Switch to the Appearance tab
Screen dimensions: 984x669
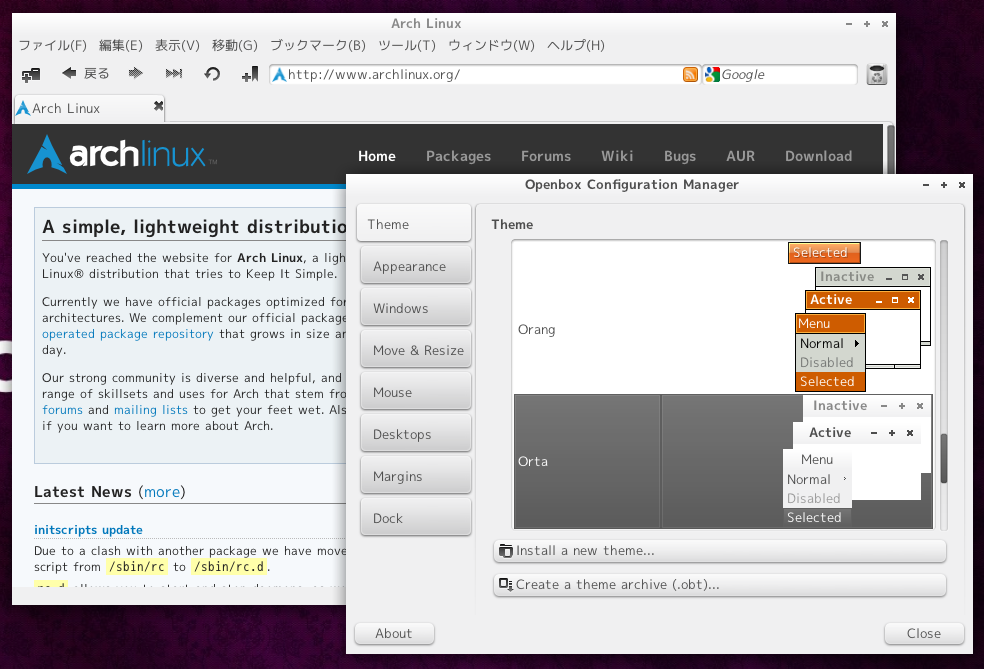coord(415,265)
